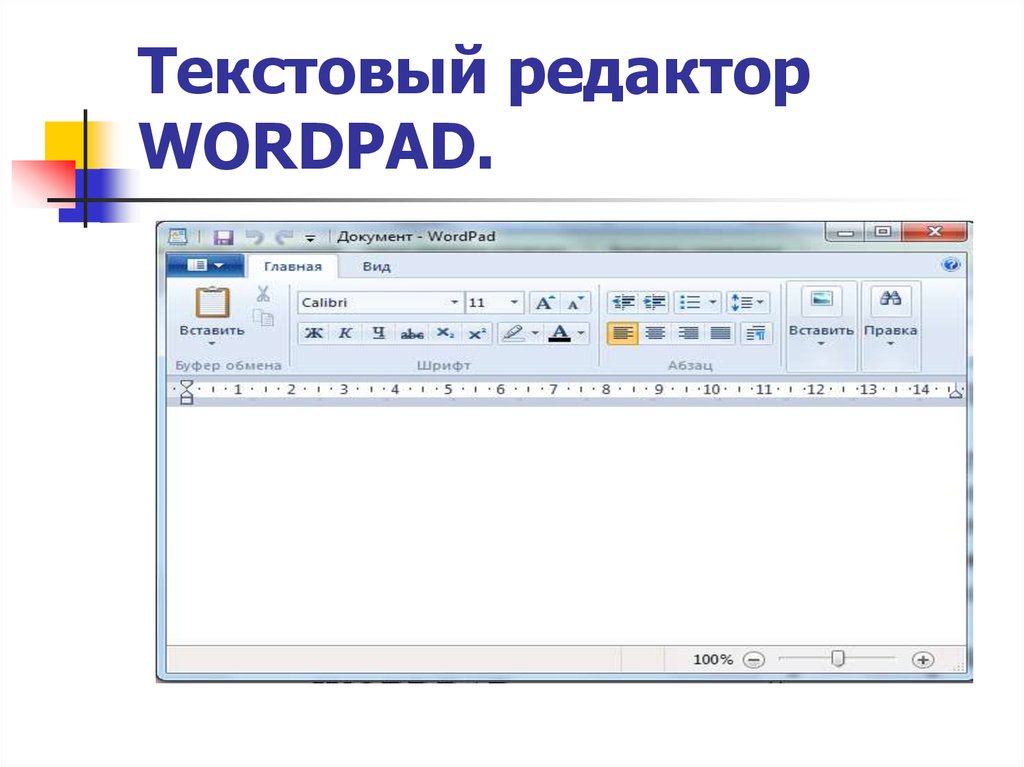Toggle subscript X₂ formatting
Image resolution: width=1024 pixels, height=767 pixels.
tap(445, 333)
